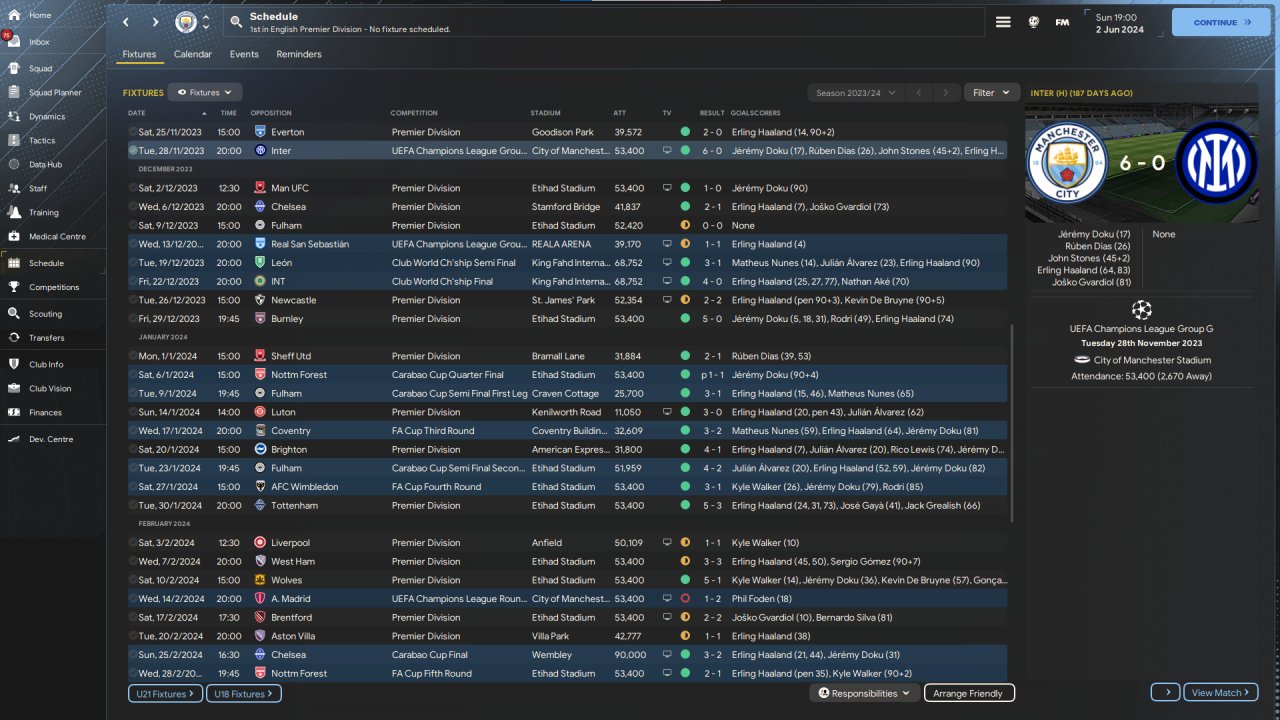Open the U21 Fixtures list
This screenshot has width=1280, height=720.
pyautogui.click(x=165, y=693)
